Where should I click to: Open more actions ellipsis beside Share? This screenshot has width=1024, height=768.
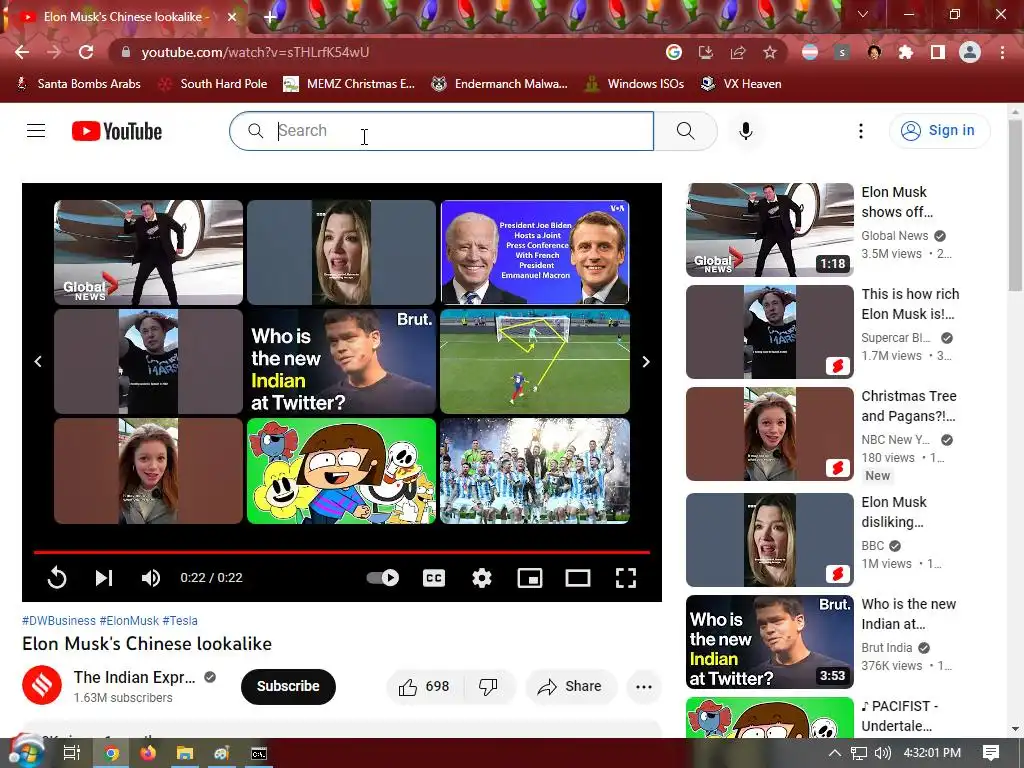644,686
